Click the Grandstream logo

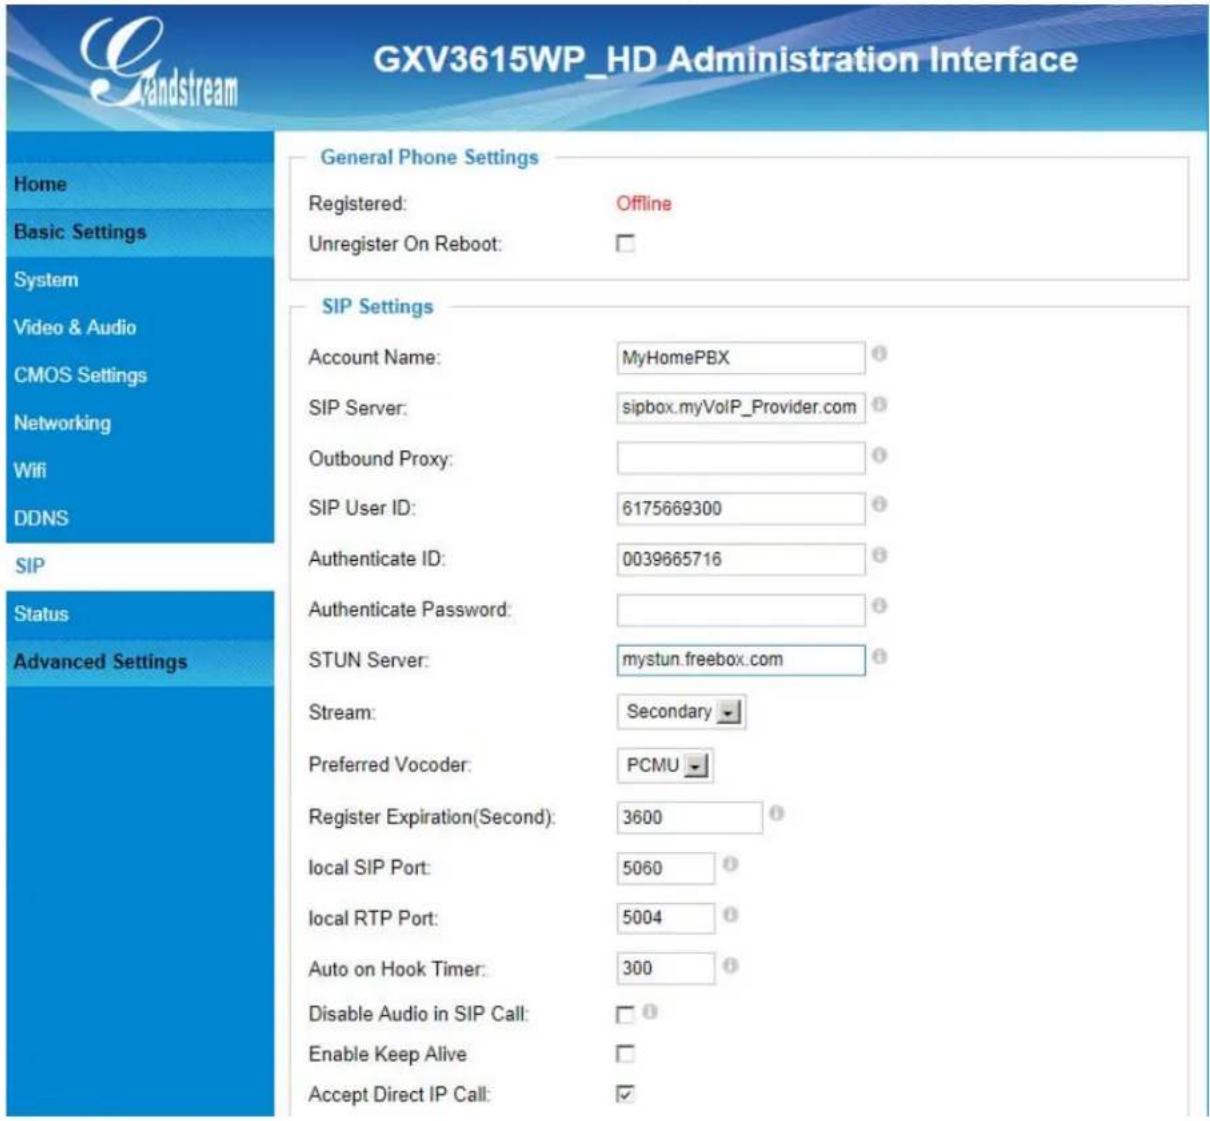pos(158,62)
